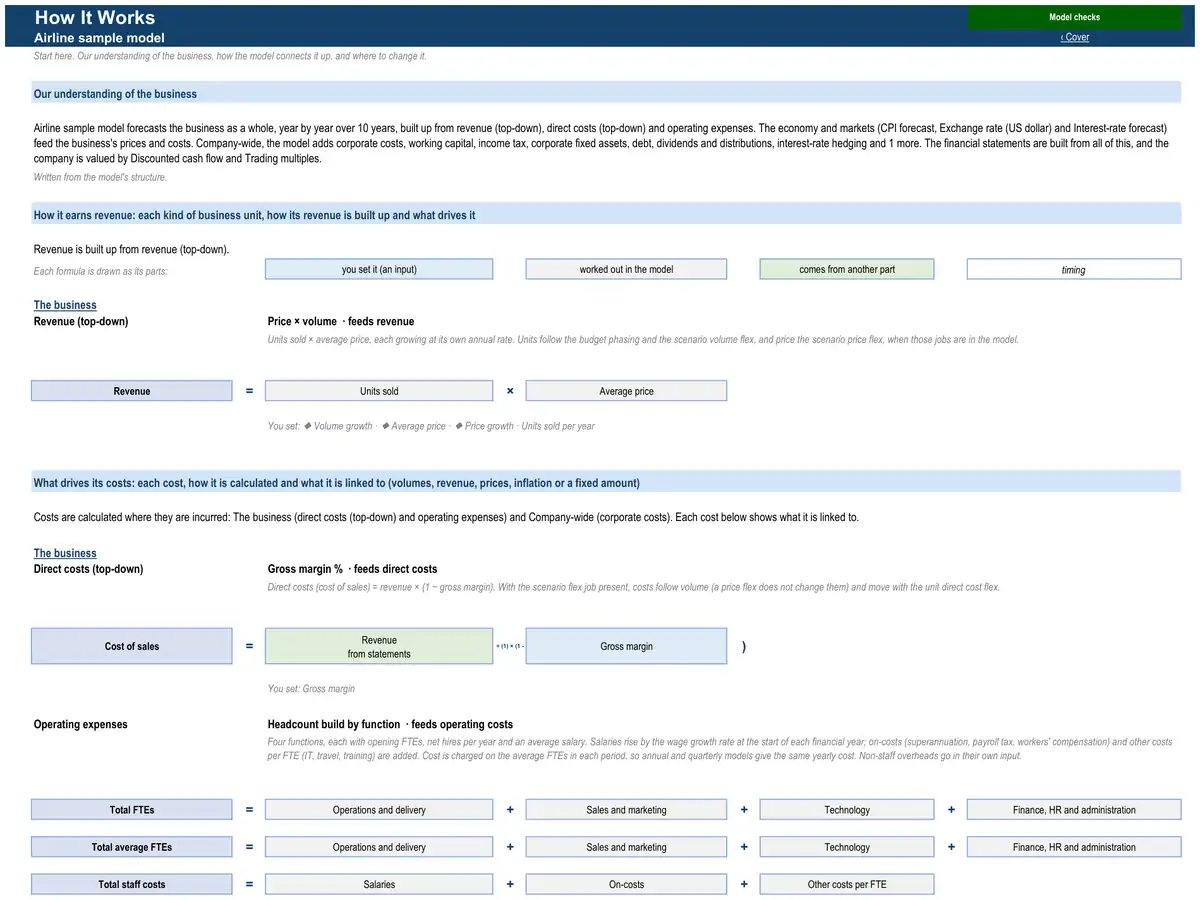1200x900 pixels.
Task: Select Finance, HR and administration in Total FTEs row
Action: tap(1074, 810)
